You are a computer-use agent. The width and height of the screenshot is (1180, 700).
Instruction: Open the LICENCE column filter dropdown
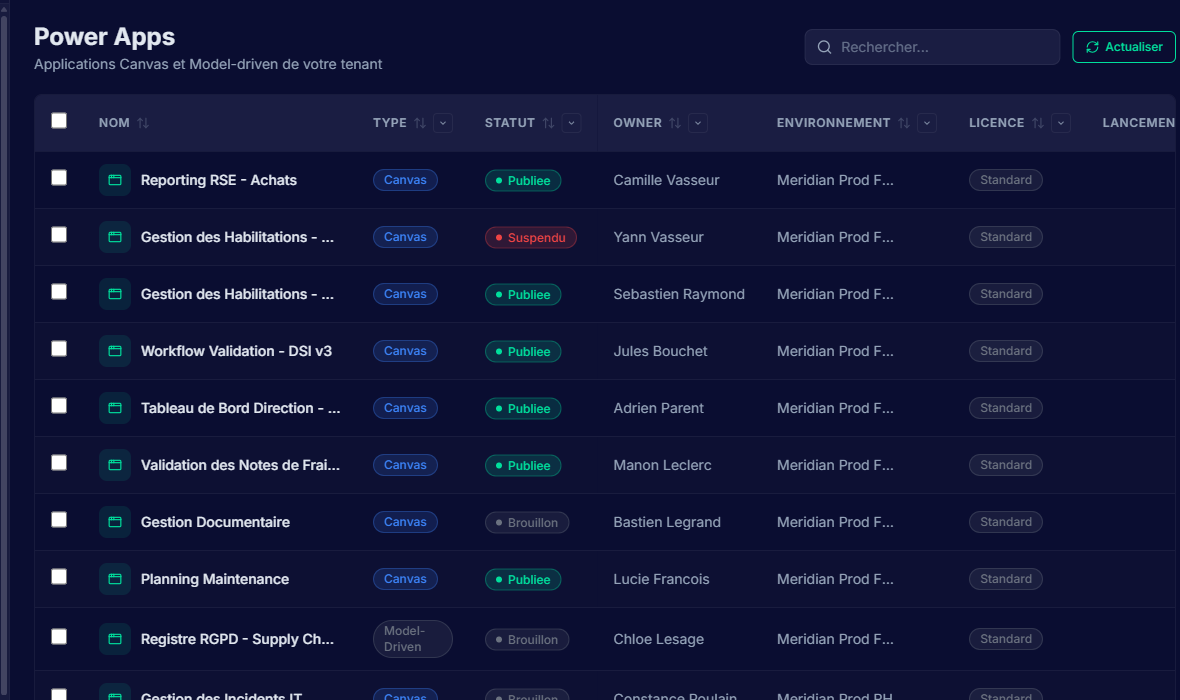(1060, 122)
